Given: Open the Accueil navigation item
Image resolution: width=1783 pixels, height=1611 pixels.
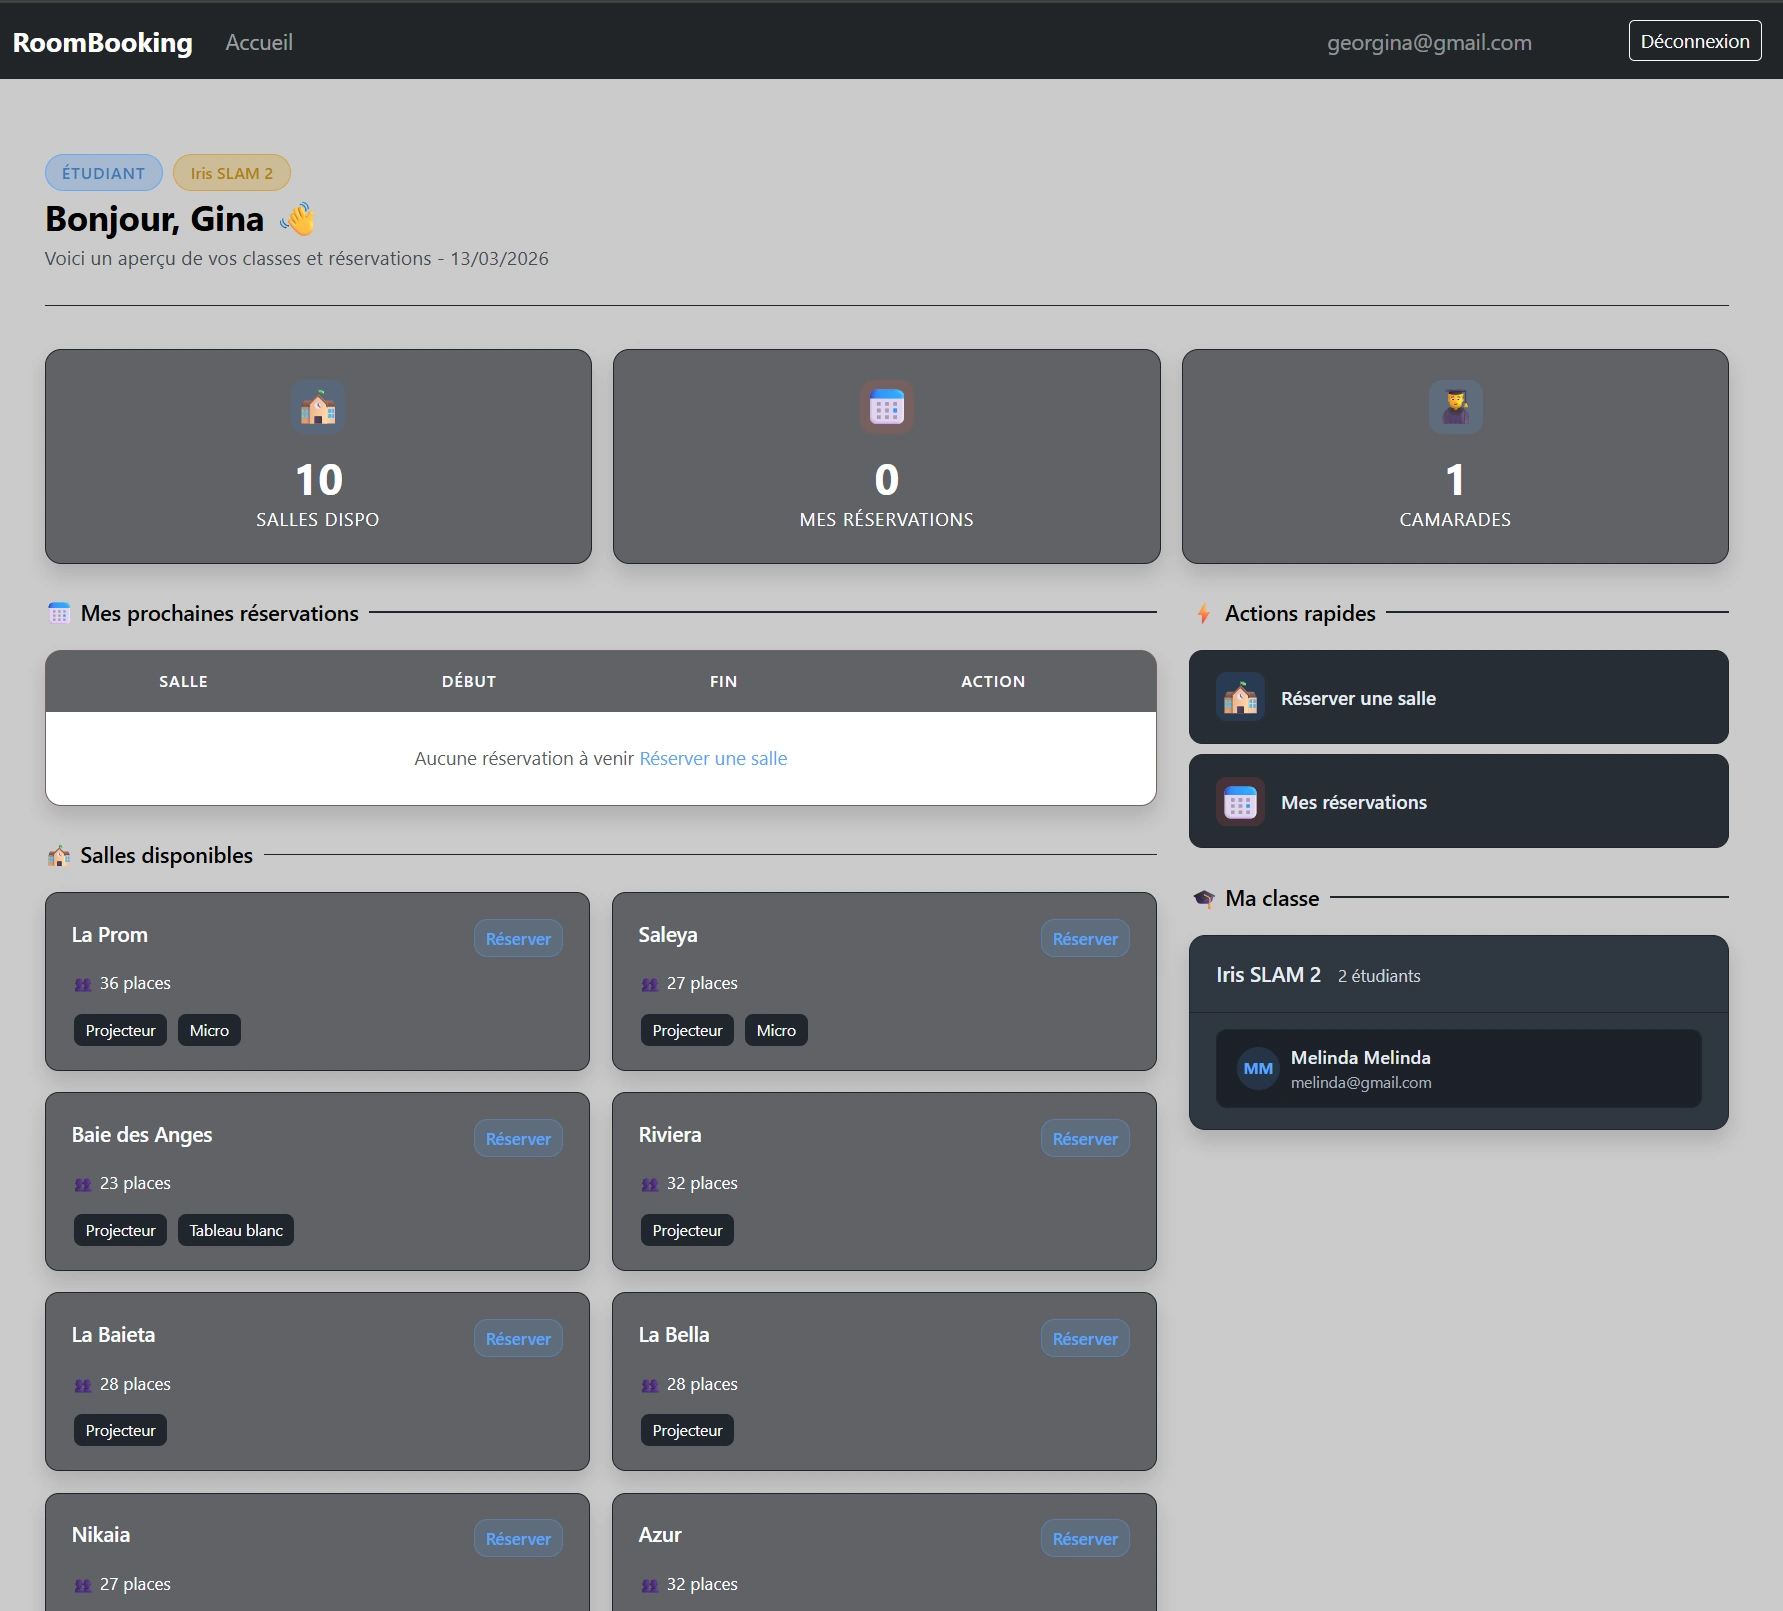Looking at the screenshot, I should pos(259,42).
